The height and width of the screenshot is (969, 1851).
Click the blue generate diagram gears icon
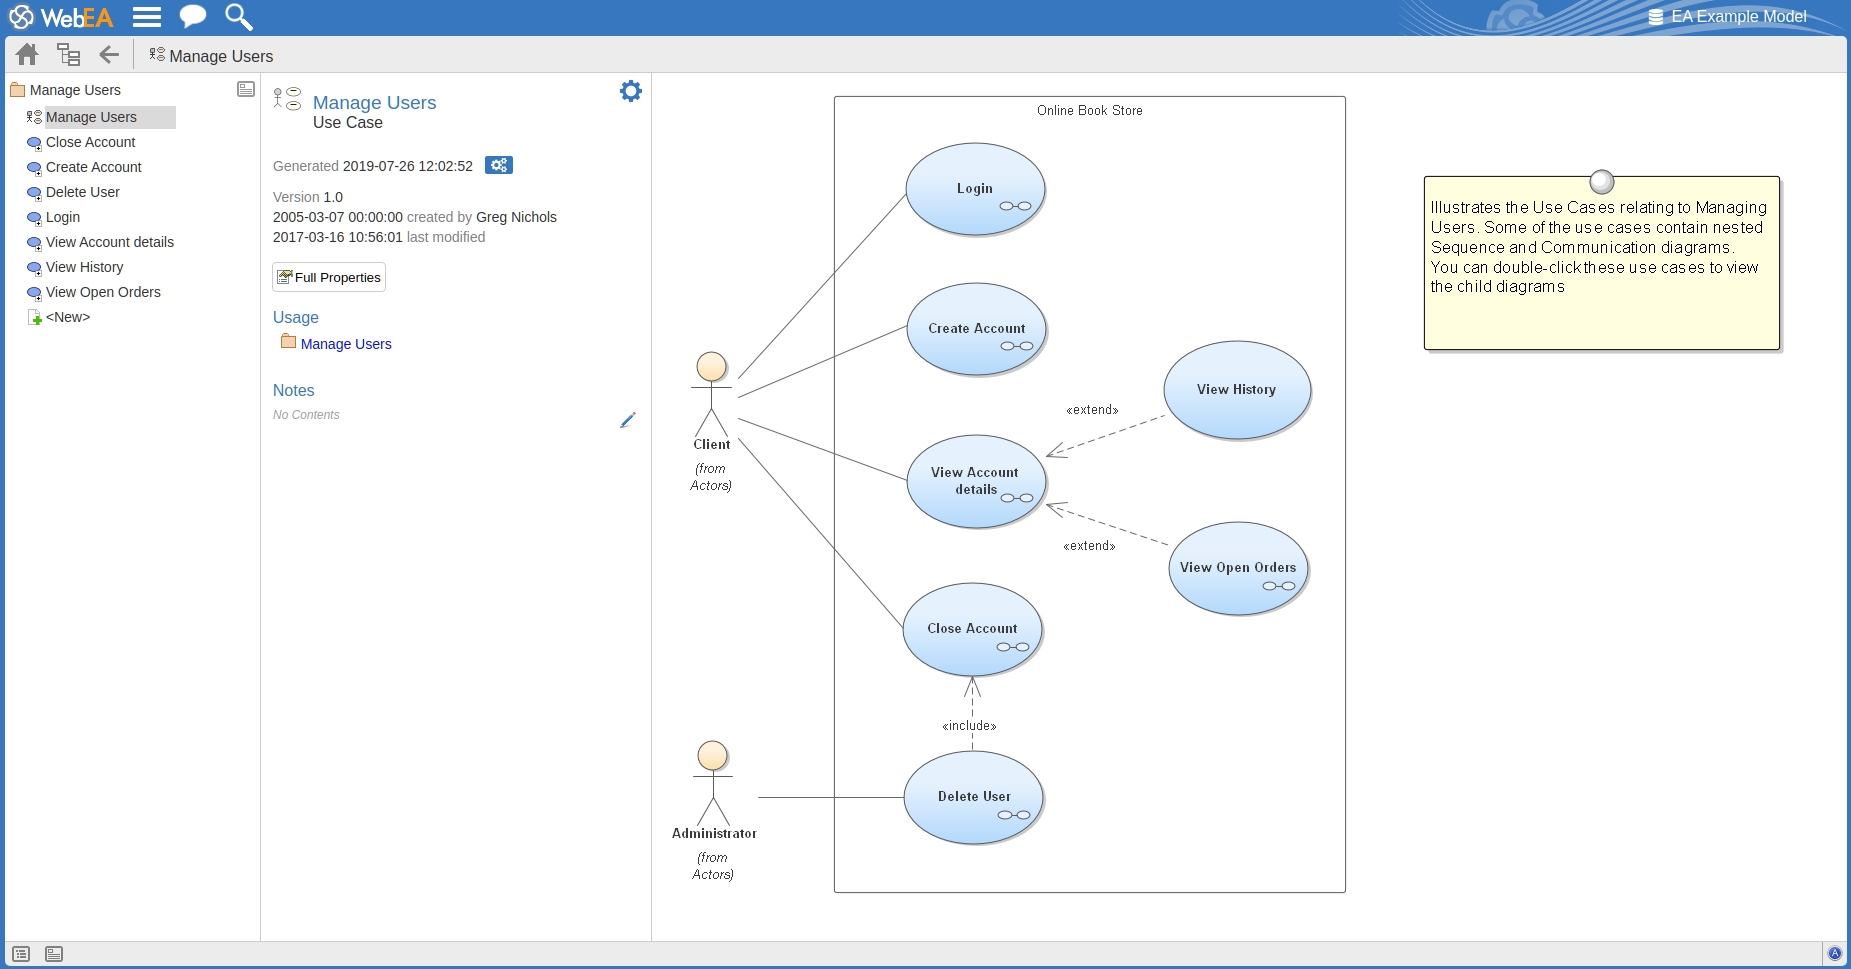[498, 165]
